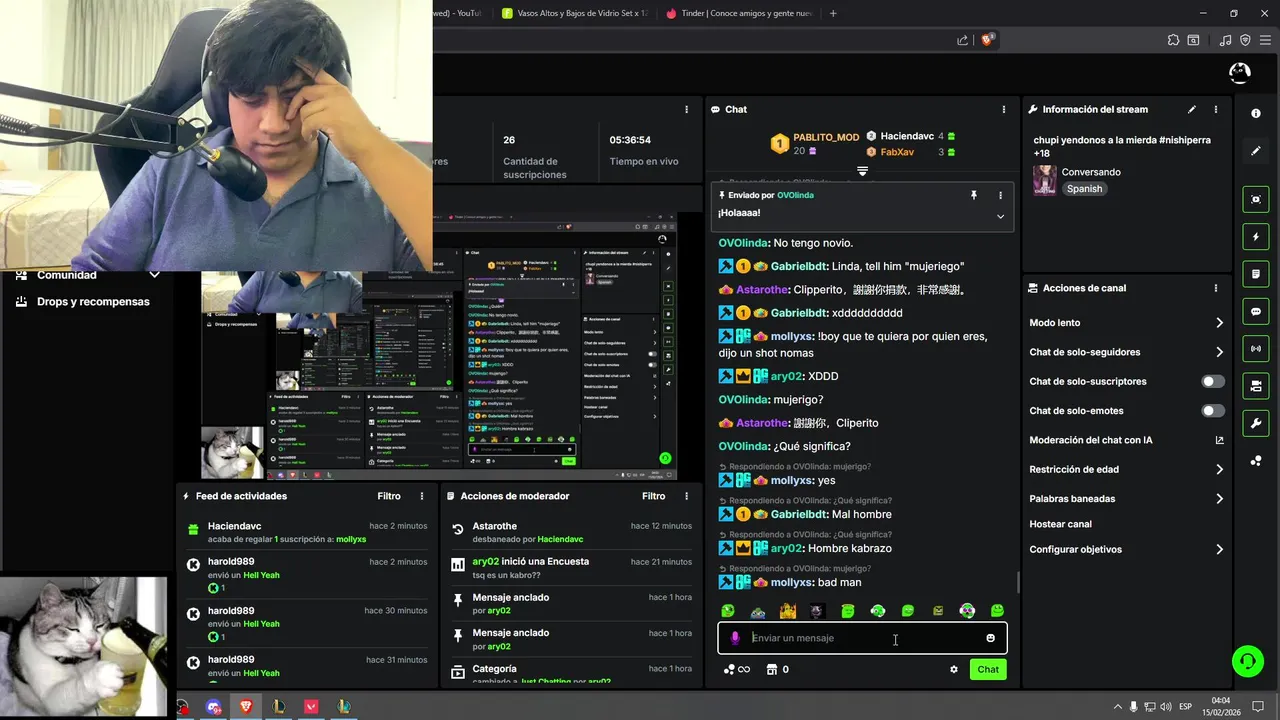Screen dimensions: 1280x720
Task: Click mollyxs username in bad man message
Action: tap(792, 582)
